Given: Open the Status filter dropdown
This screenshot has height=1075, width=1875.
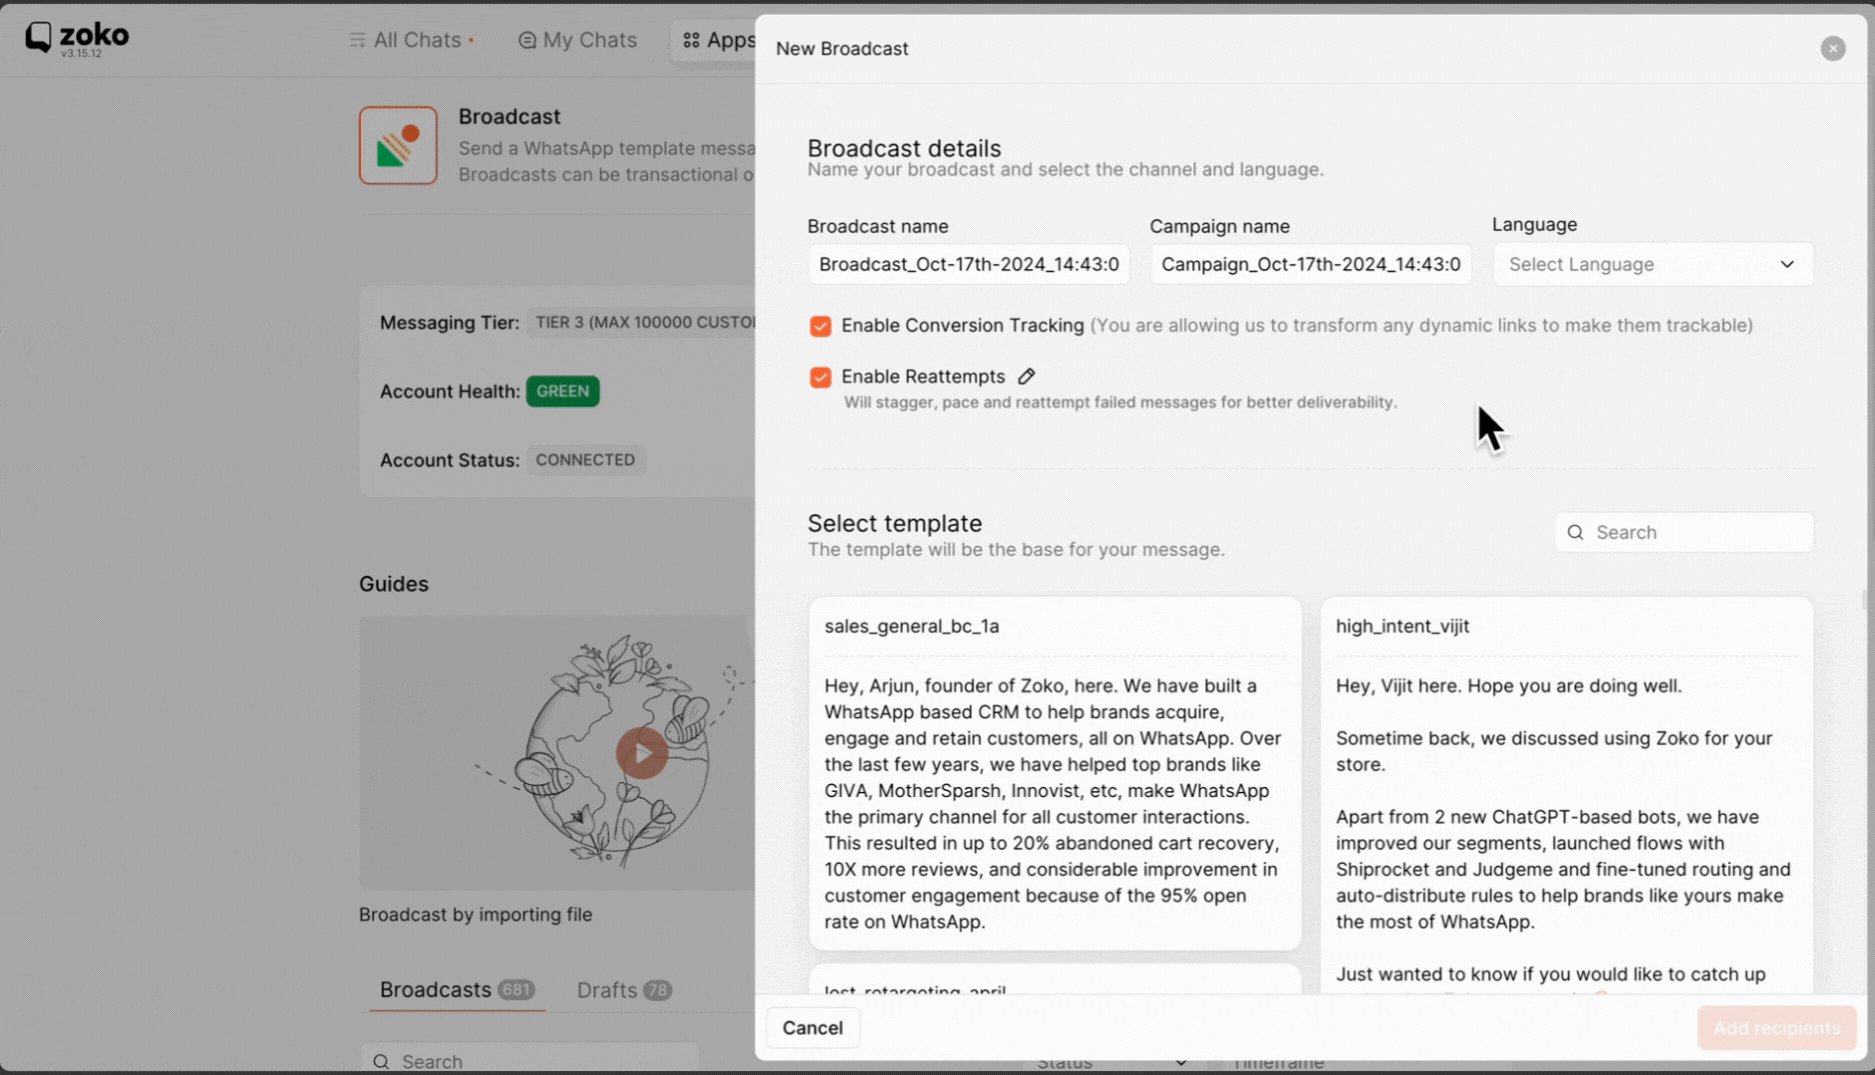Looking at the screenshot, I should pos(1110,1062).
